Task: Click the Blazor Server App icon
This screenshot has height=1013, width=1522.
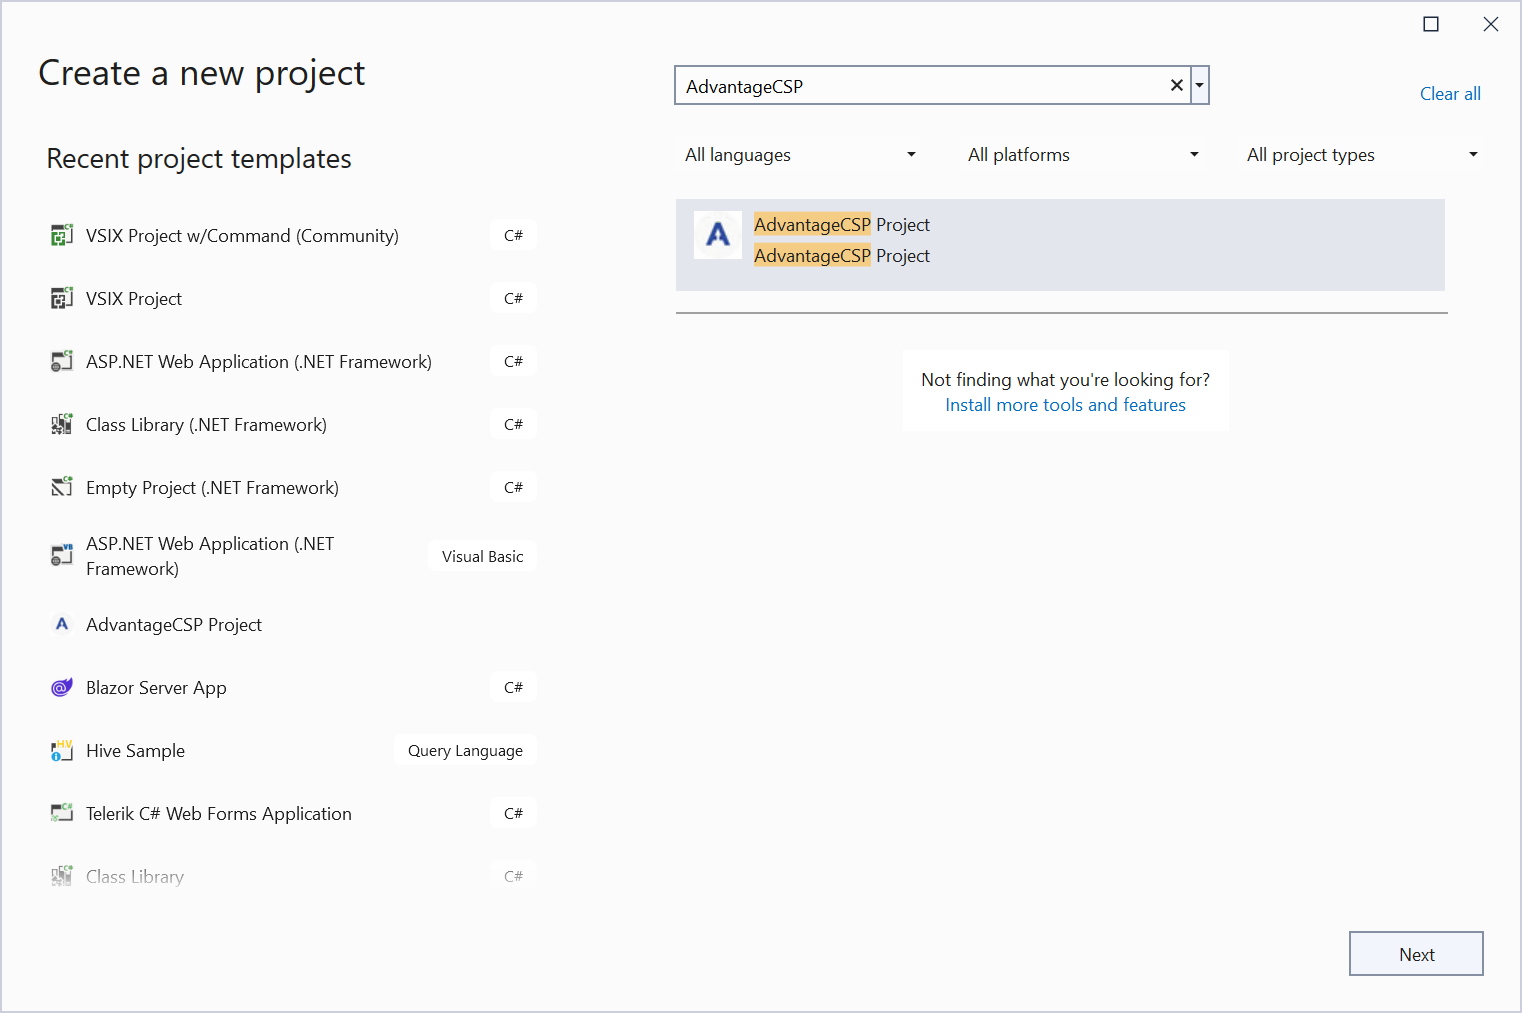Action: coord(62,687)
